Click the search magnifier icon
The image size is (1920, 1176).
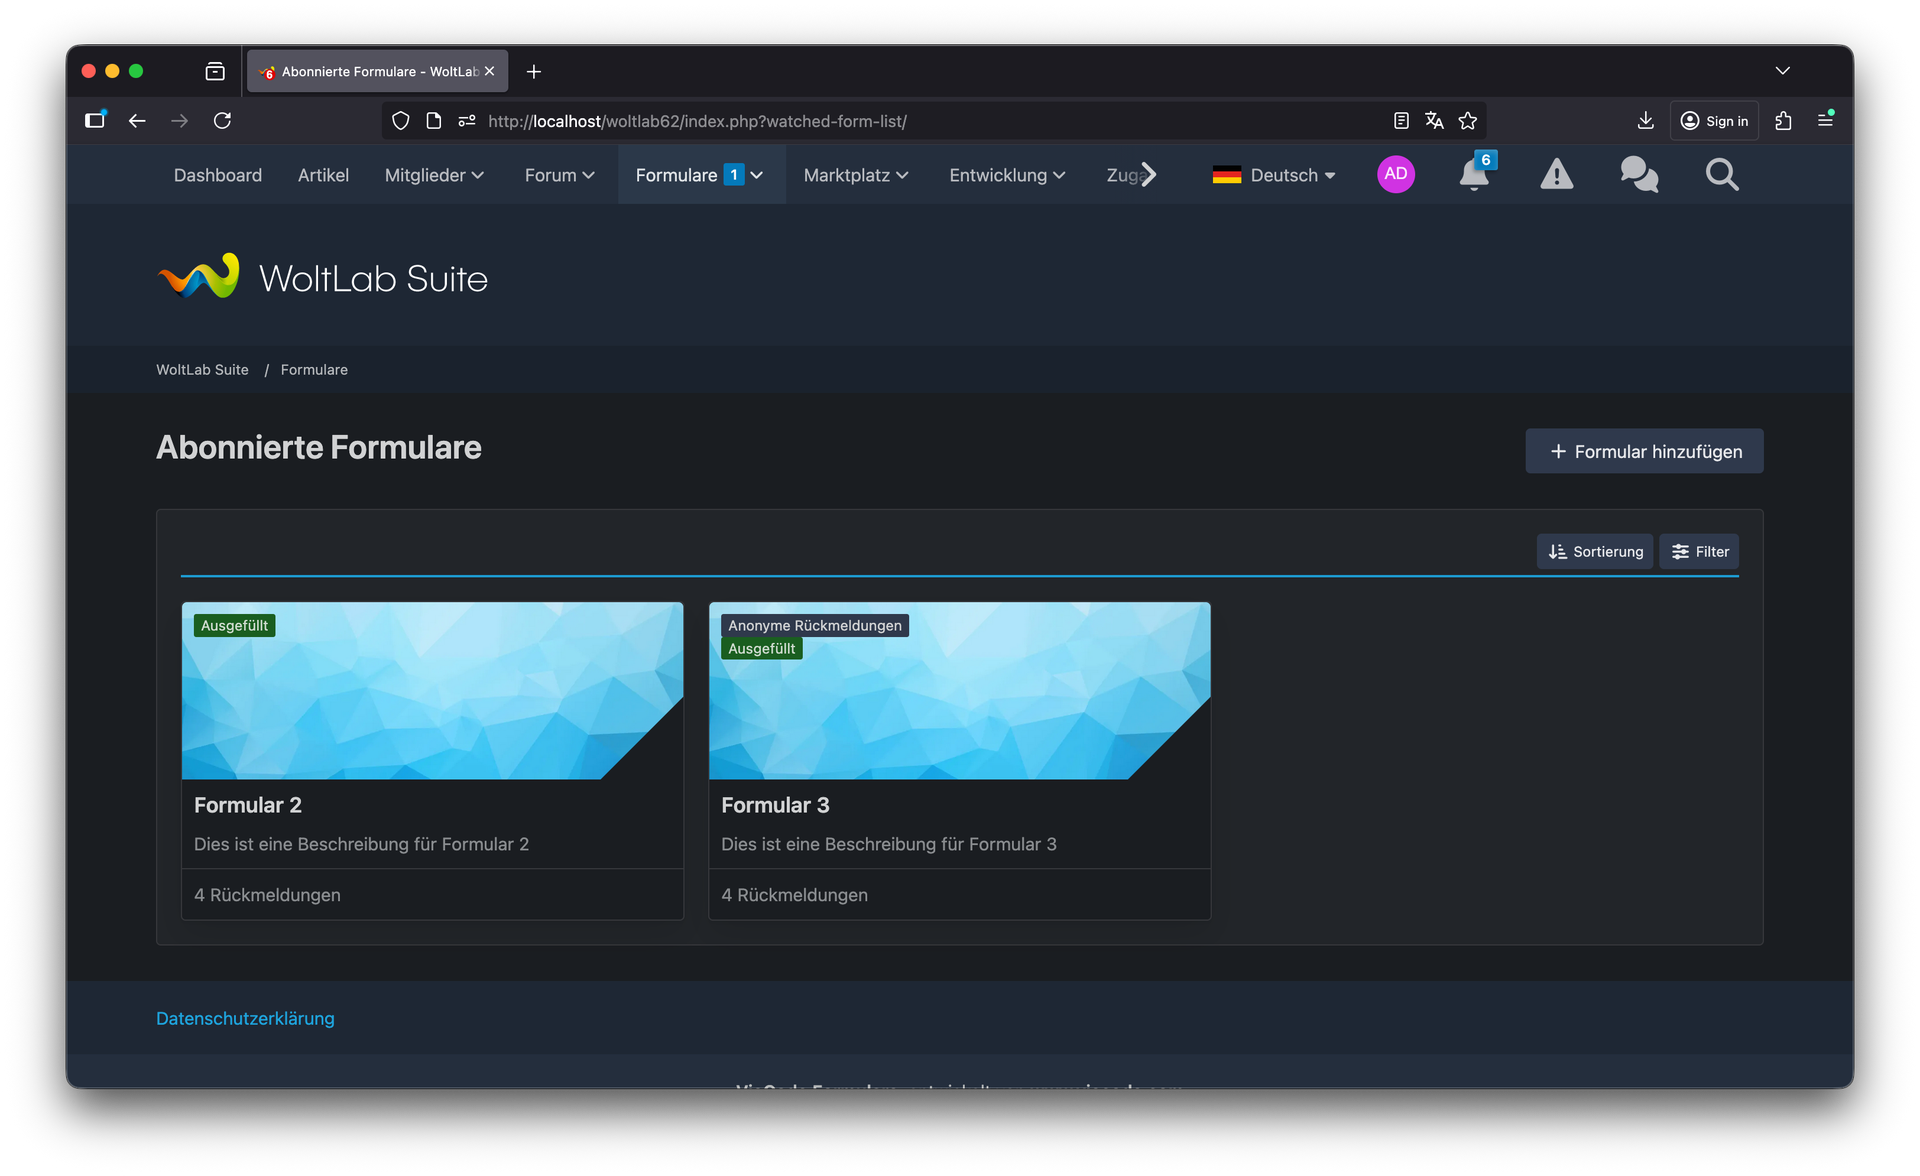click(1721, 175)
